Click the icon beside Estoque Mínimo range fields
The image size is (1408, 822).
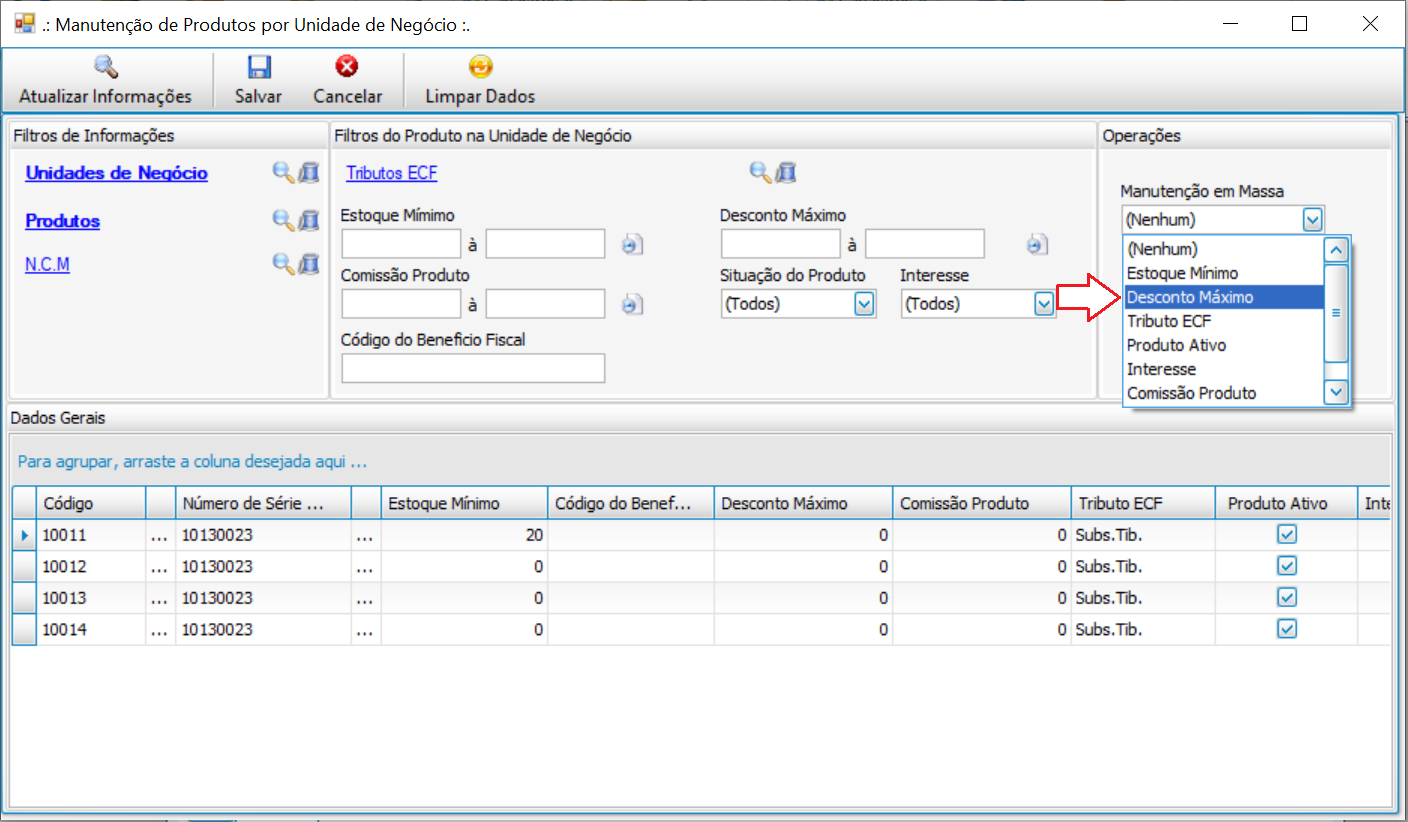632,244
